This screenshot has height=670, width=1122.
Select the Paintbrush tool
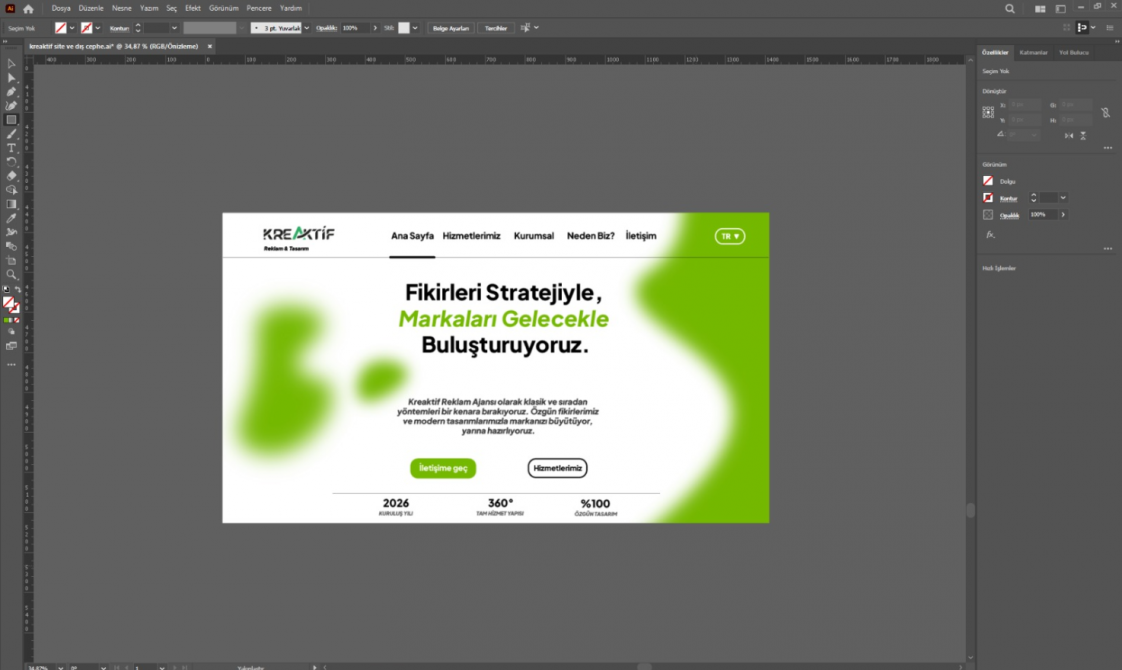click(11, 134)
